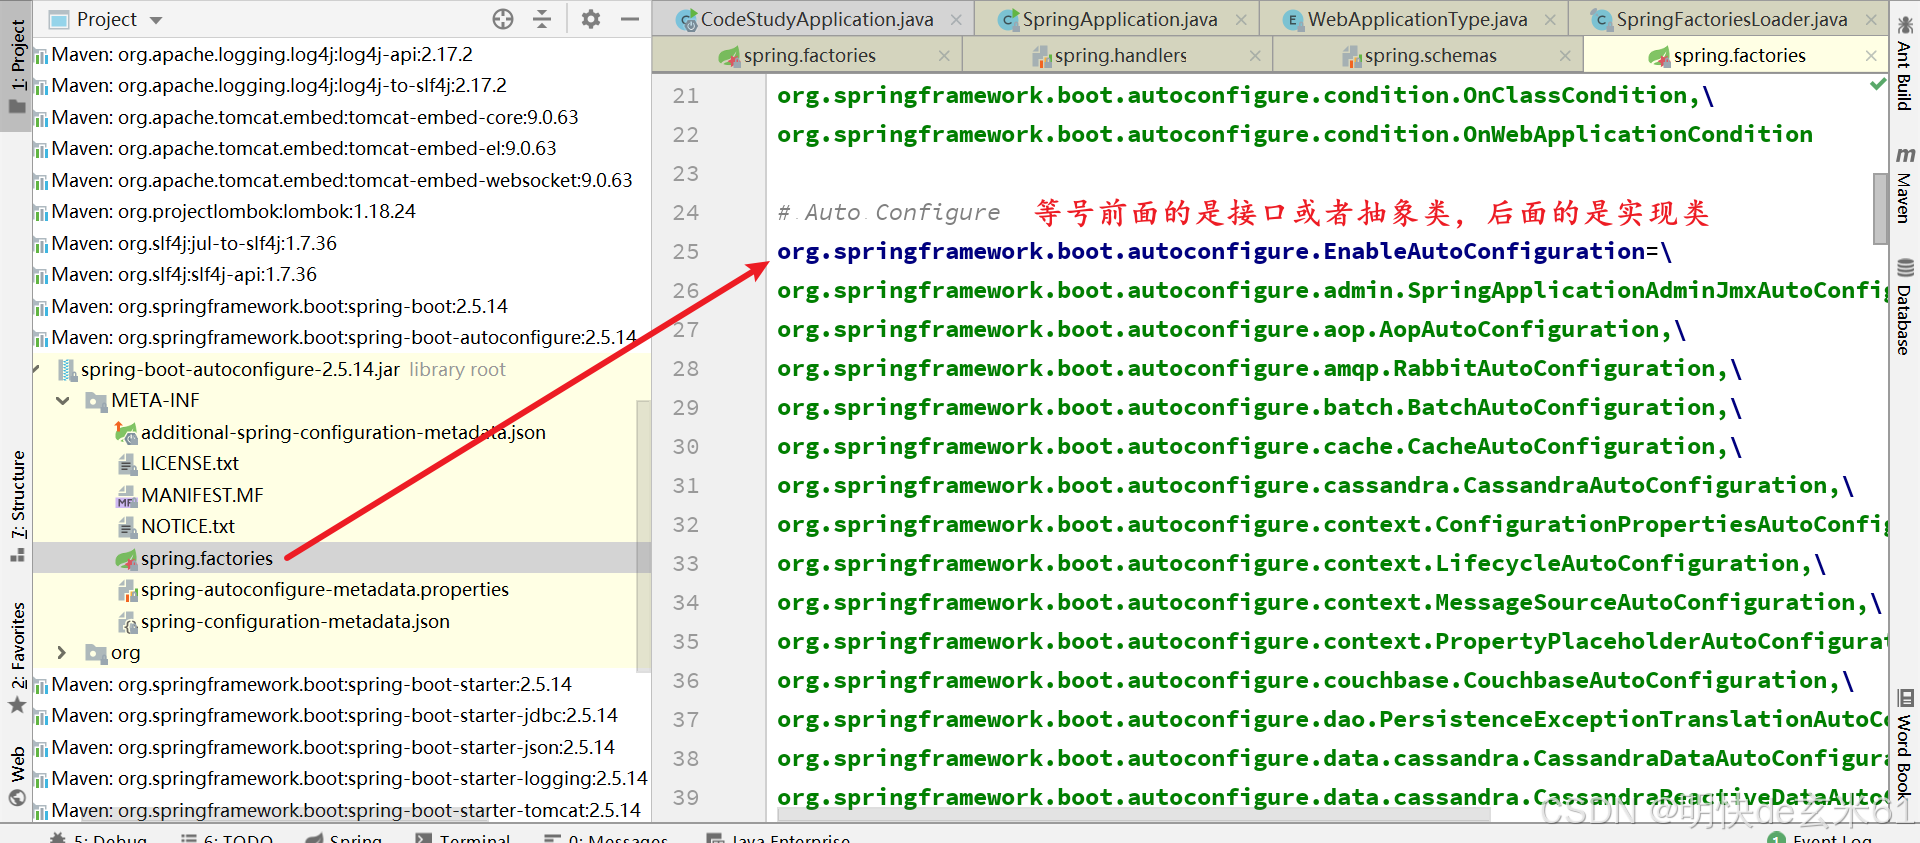
Task: Switch to SpringFactoriesLoader.java tab
Action: (x=1731, y=19)
